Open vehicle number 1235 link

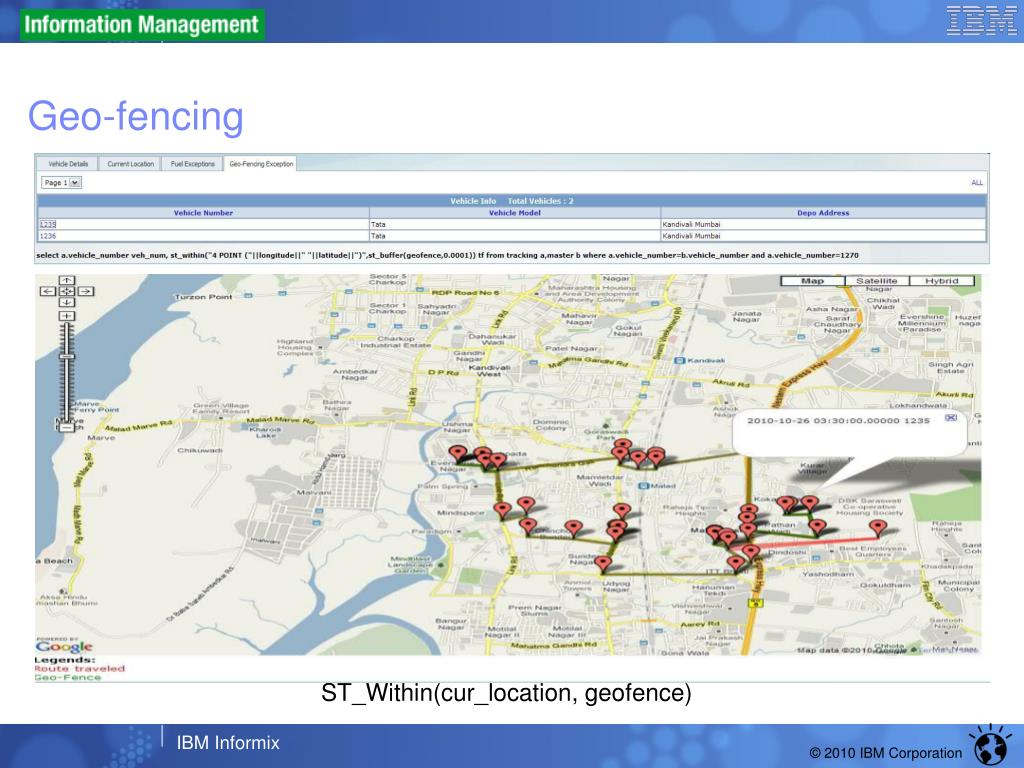[x=48, y=224]
